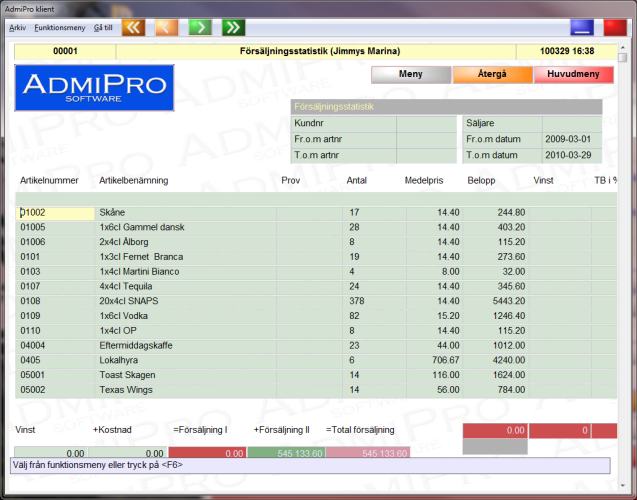Click the Artikelbenämning column header
Screen dimensions: 637x500
coord(134,181)
